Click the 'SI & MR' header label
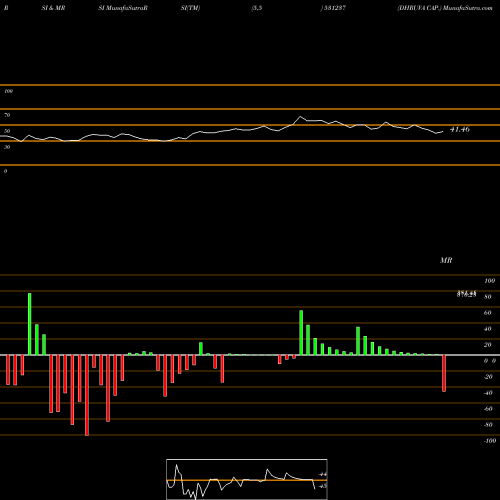500x500 pixels. click(x=53, y=8)
